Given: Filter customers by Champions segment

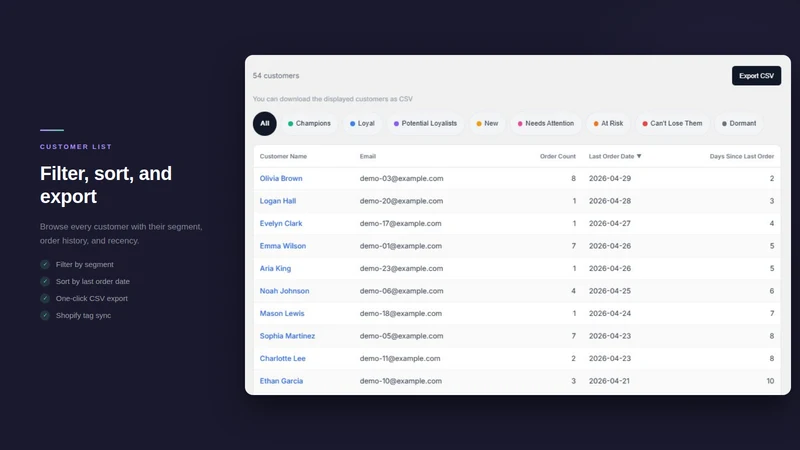Looking at the screenshot, I should tap(309, 123).
